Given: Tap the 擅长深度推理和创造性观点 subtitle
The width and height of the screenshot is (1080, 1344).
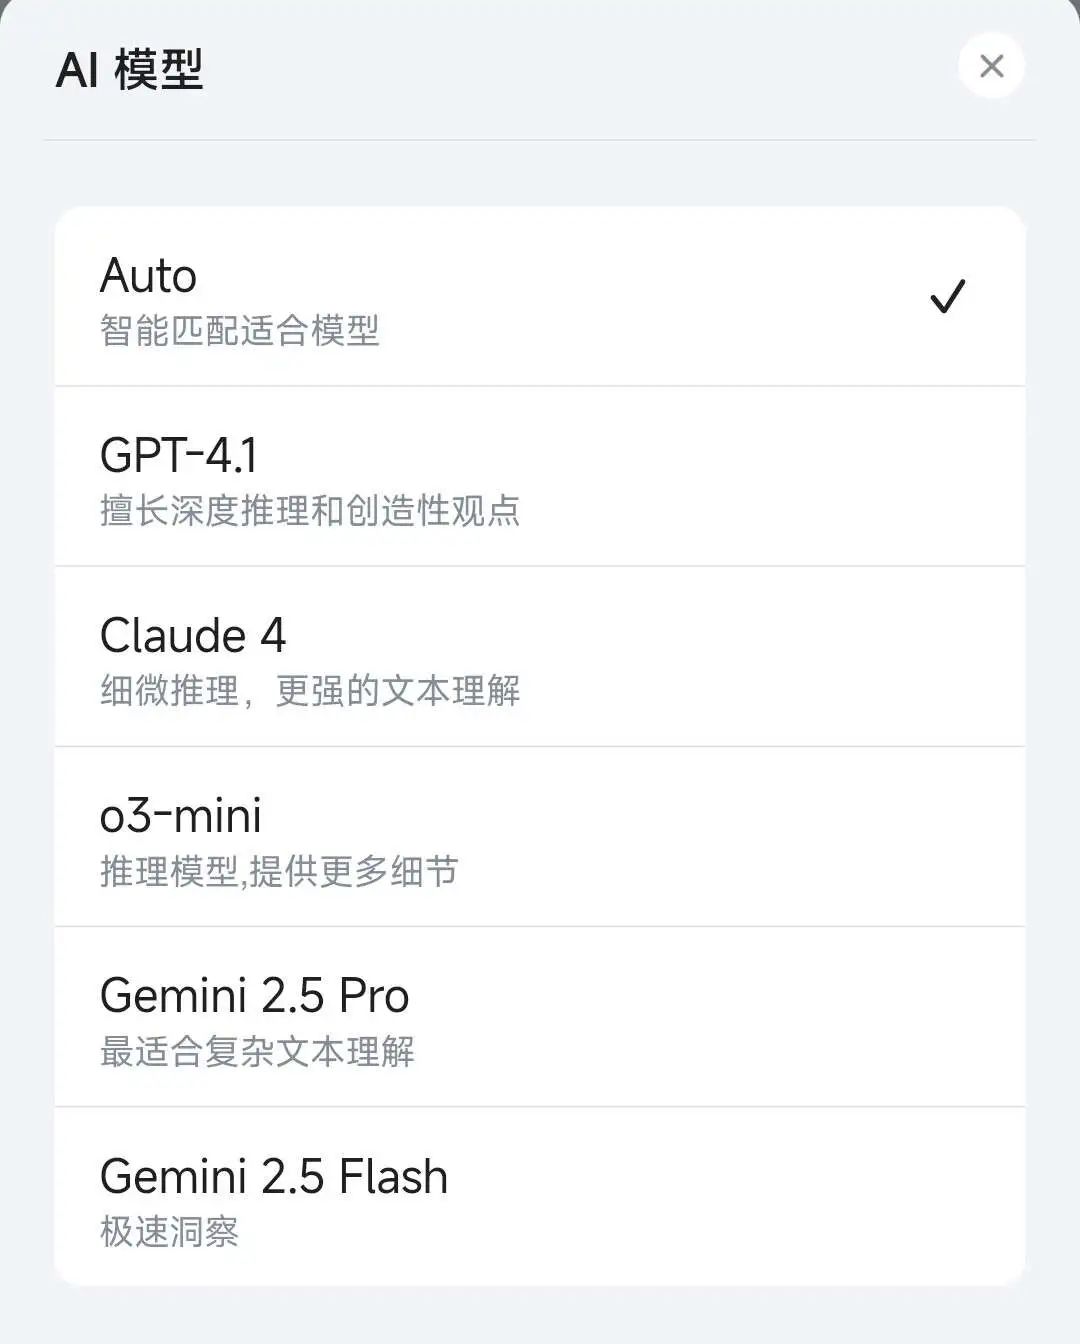Looking at the screenshot, I should [x=310, y=511].
